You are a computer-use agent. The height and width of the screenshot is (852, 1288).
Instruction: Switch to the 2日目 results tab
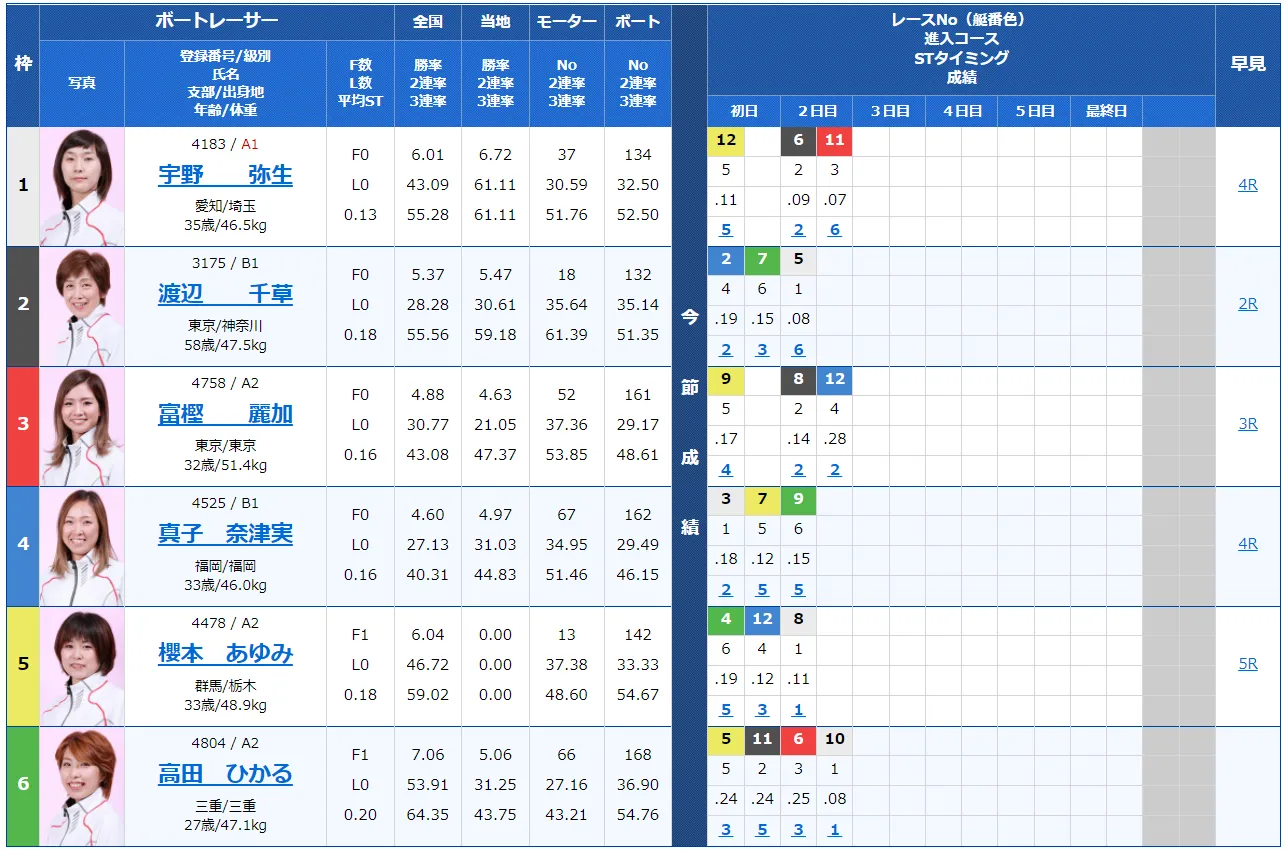click(x=817, y=111)
